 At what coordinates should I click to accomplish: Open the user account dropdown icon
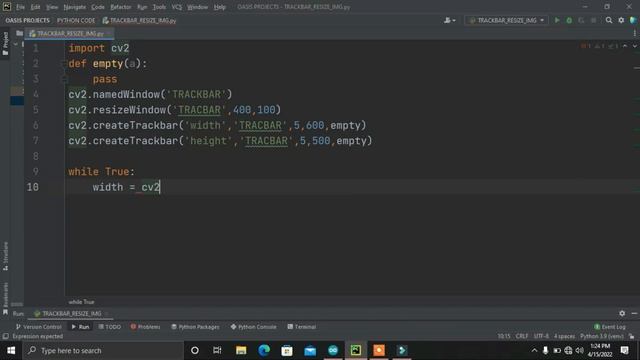(450, 20)
